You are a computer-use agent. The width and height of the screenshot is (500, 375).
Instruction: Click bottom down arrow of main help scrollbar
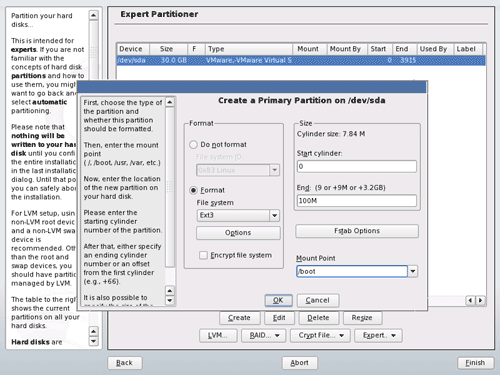click(94, 341)
